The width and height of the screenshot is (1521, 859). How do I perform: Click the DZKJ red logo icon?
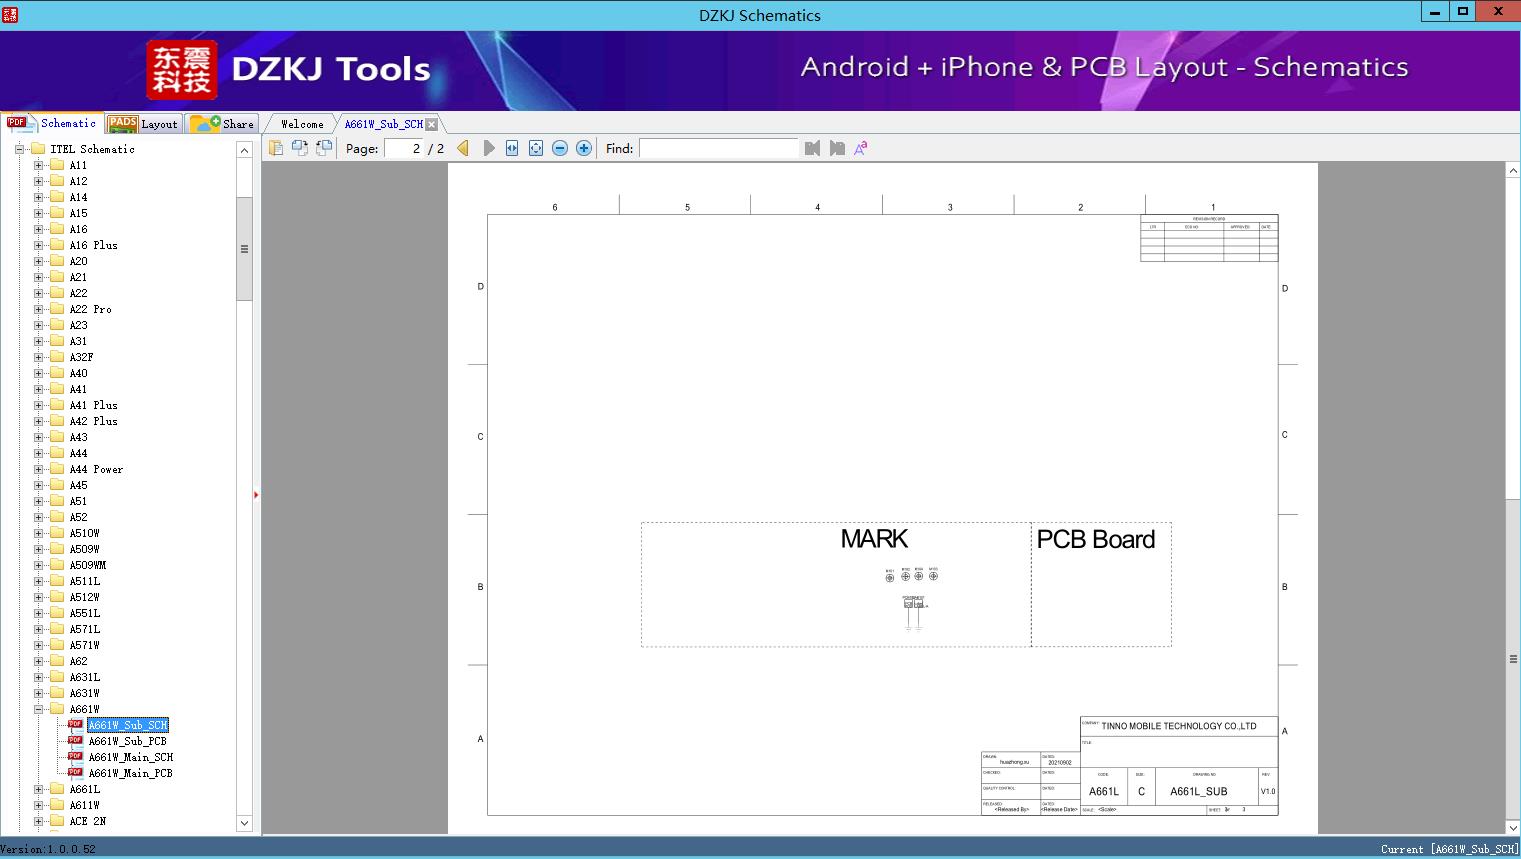pyautogui.click(x=182, y=70)
